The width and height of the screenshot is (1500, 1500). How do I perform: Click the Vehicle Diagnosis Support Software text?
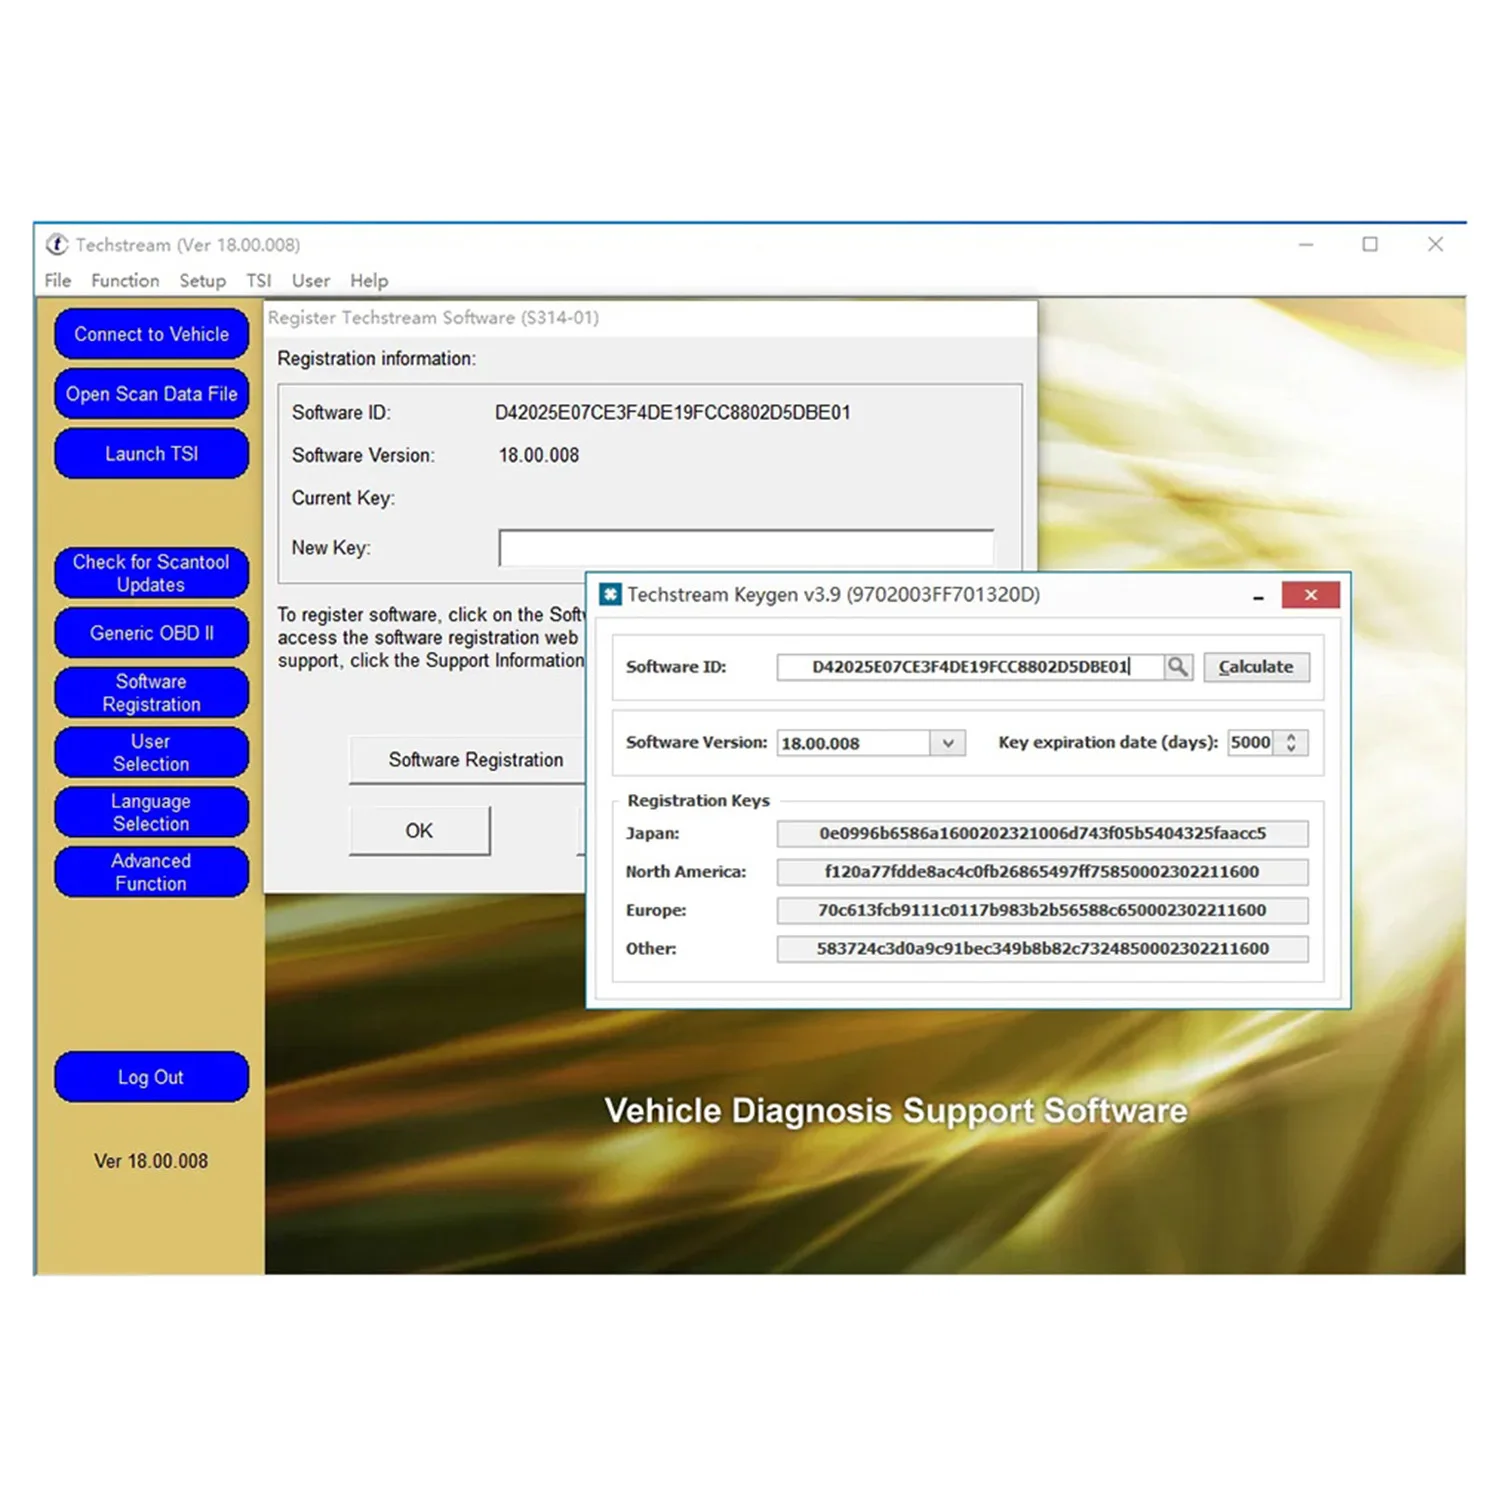click(x=896, y=1111)
